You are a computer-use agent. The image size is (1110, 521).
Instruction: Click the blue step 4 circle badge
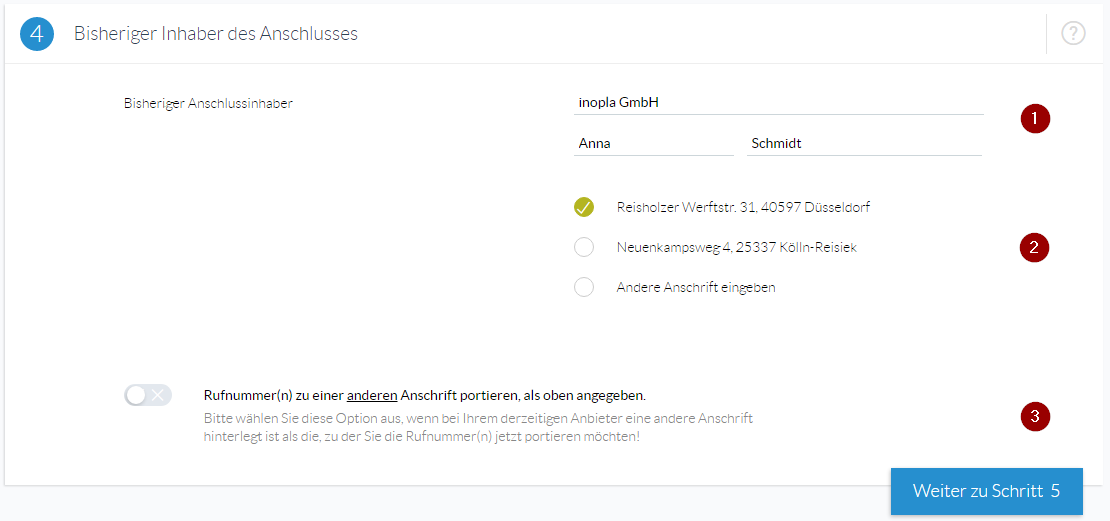click(37, 34)
